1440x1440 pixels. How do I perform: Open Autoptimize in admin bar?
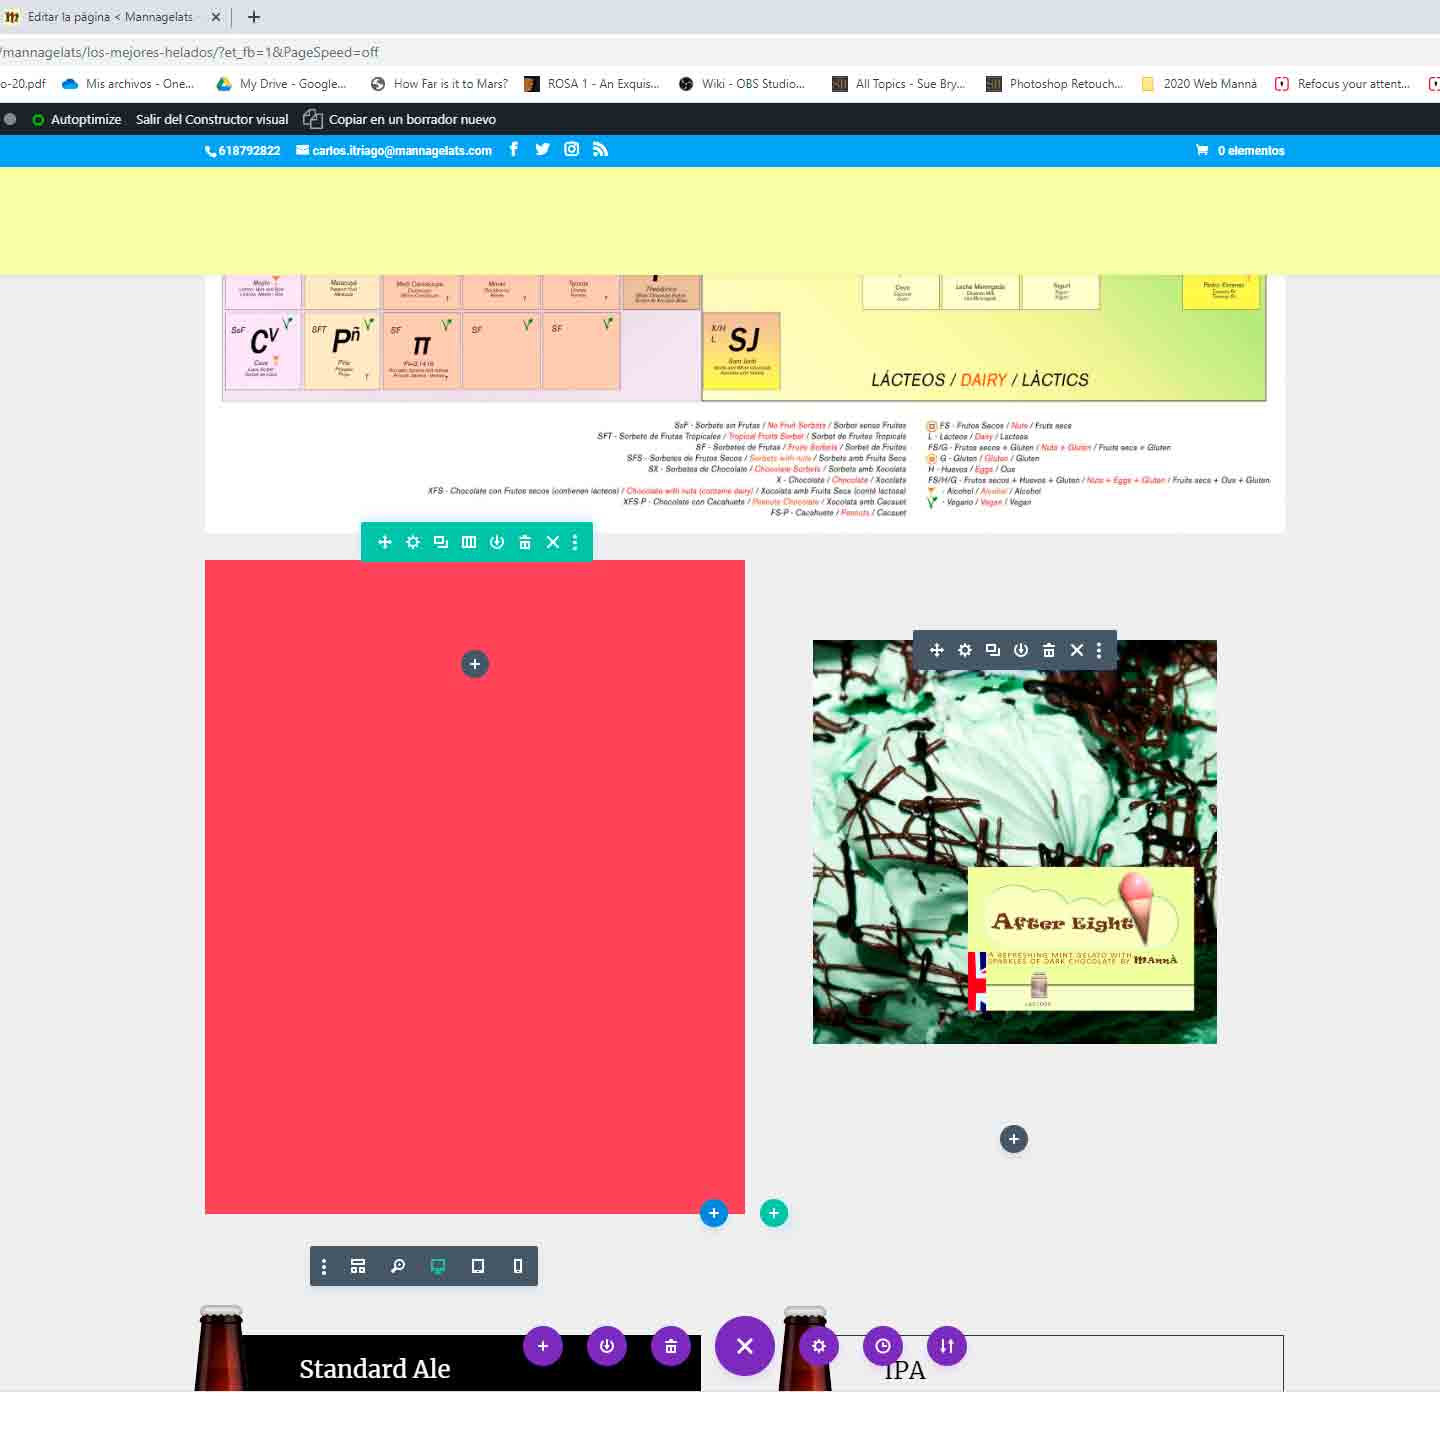pos(77,119)
